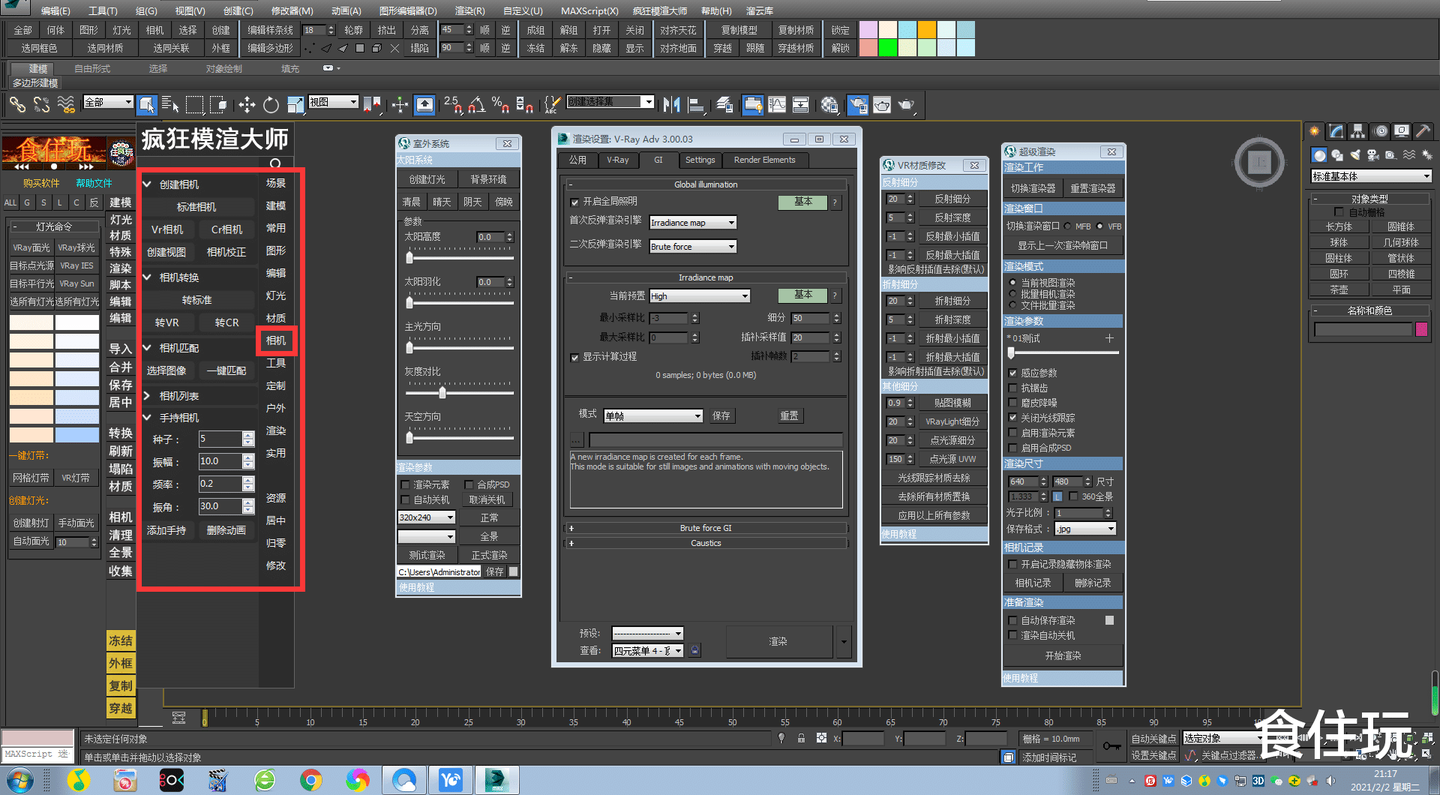Open the Select by Name tool

170,104
